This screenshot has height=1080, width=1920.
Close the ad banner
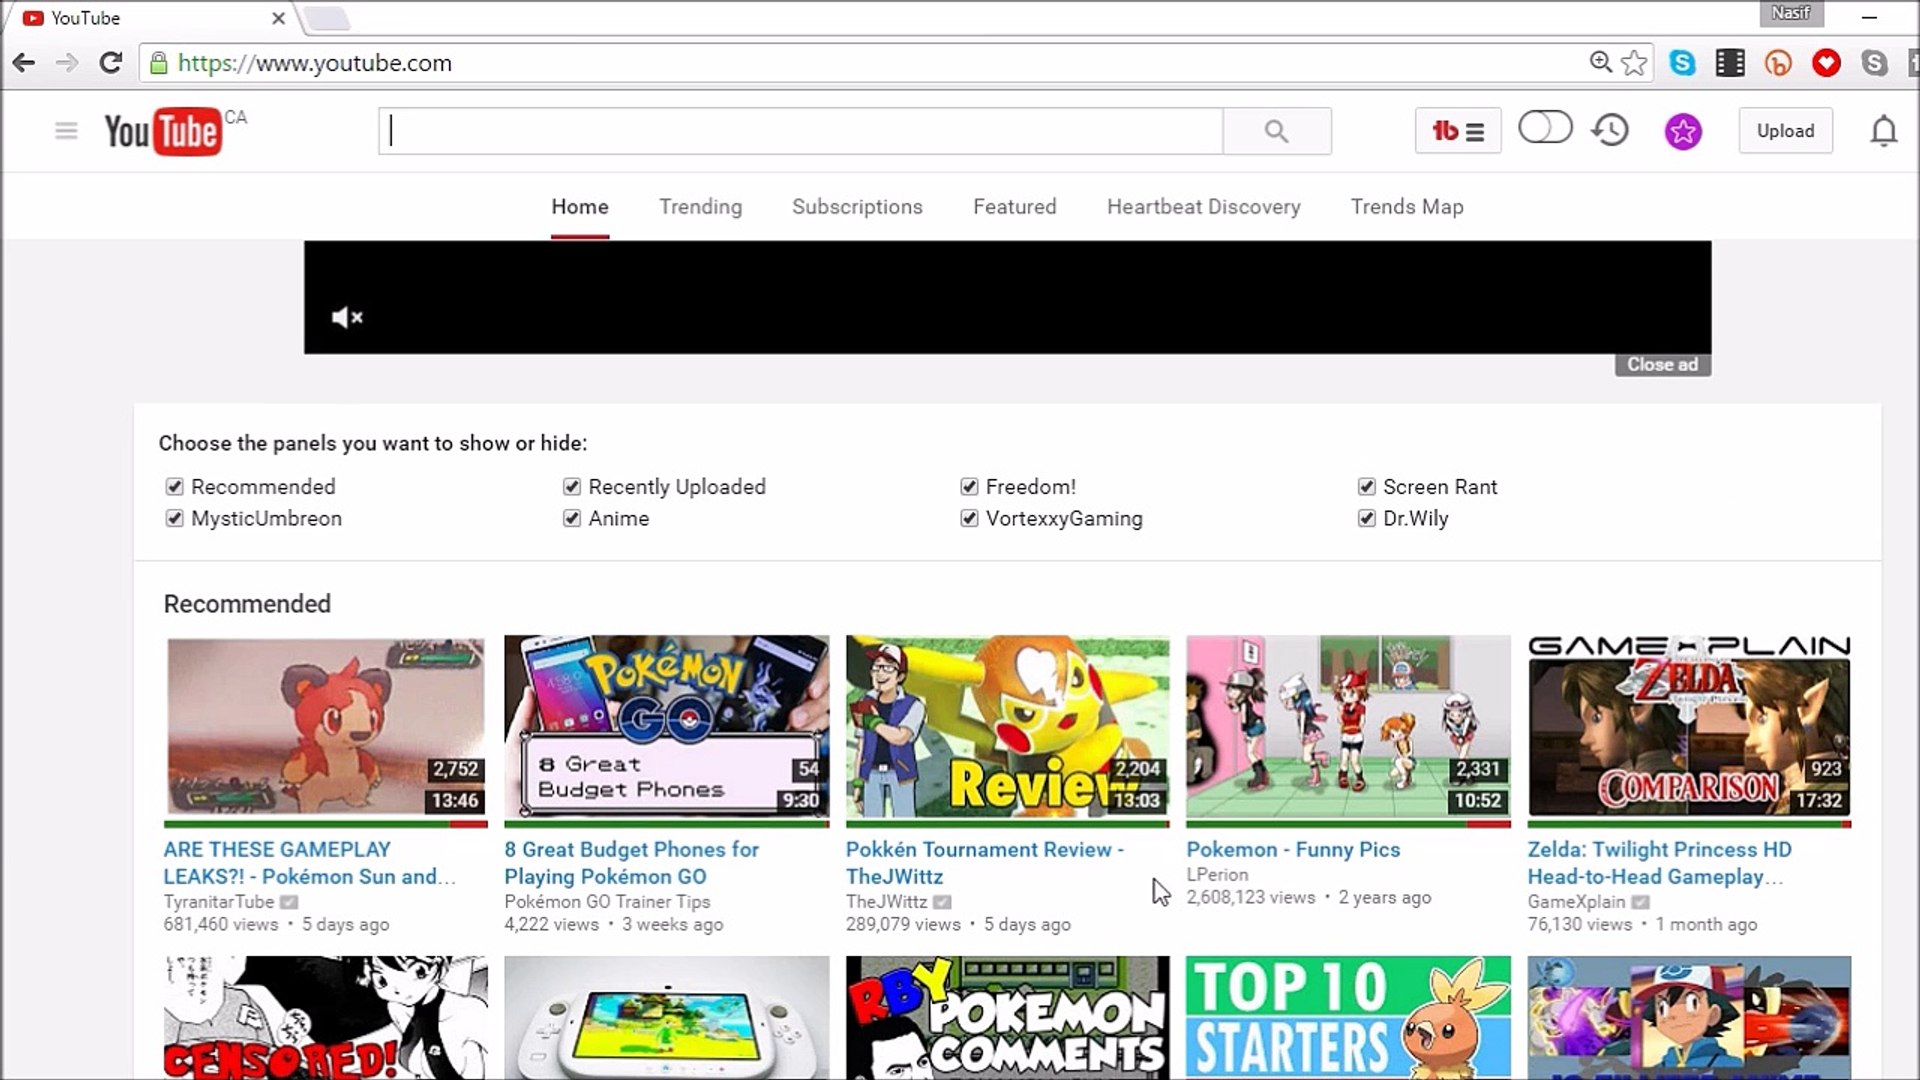click(1662, 365)
